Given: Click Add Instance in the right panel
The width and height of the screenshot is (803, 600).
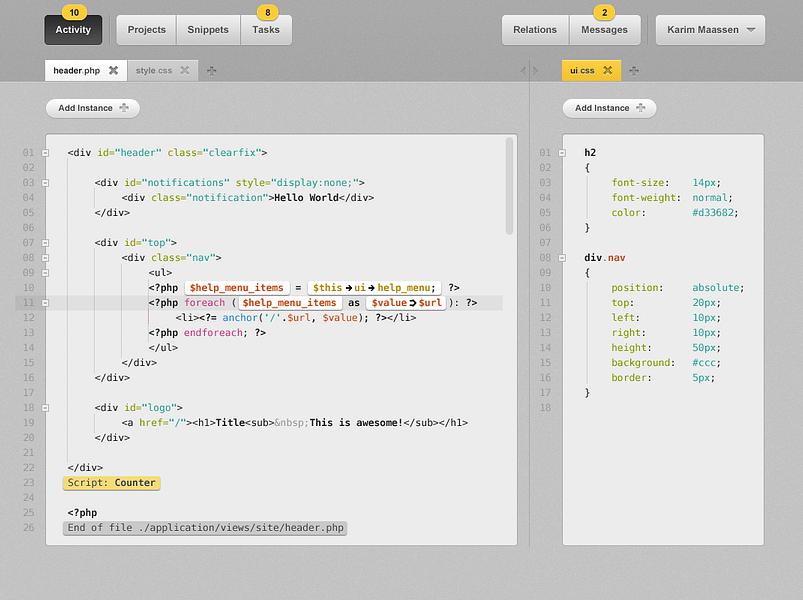Looking at the screenshot, I should click(x=609, y=107).
